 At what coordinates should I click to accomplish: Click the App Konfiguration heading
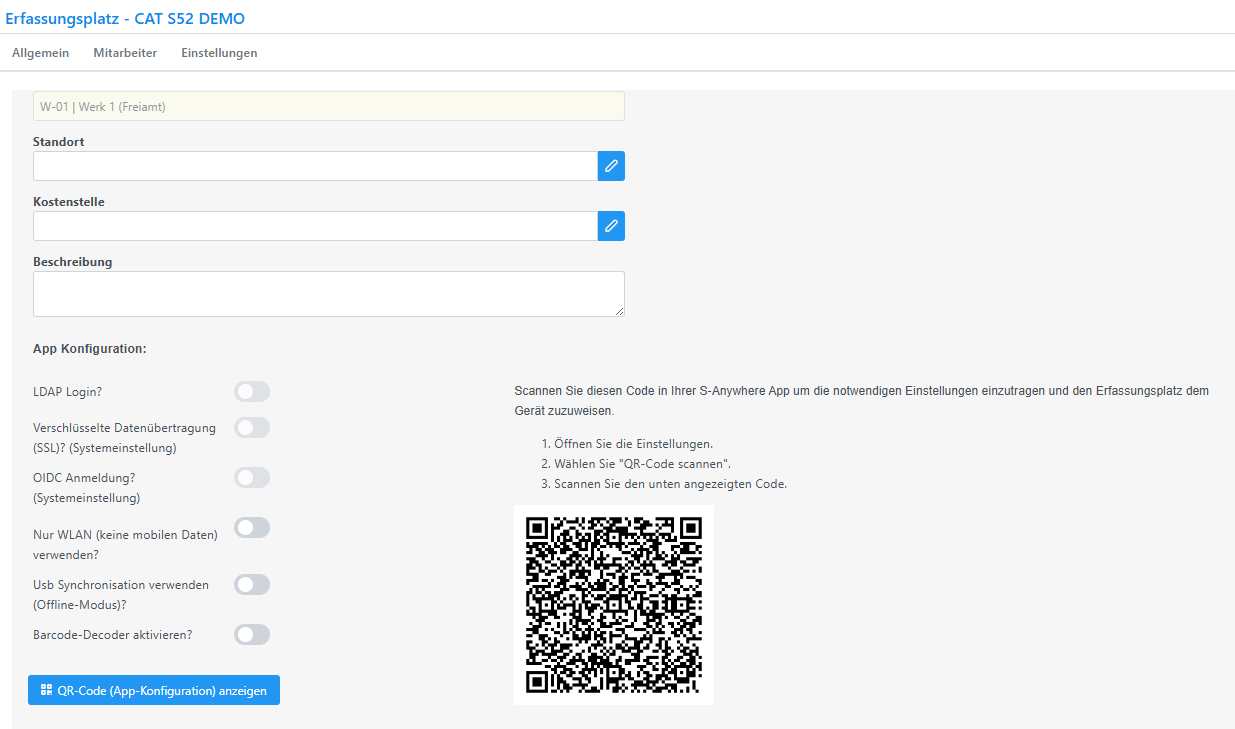pyautogui.click(x=90, y=349)
